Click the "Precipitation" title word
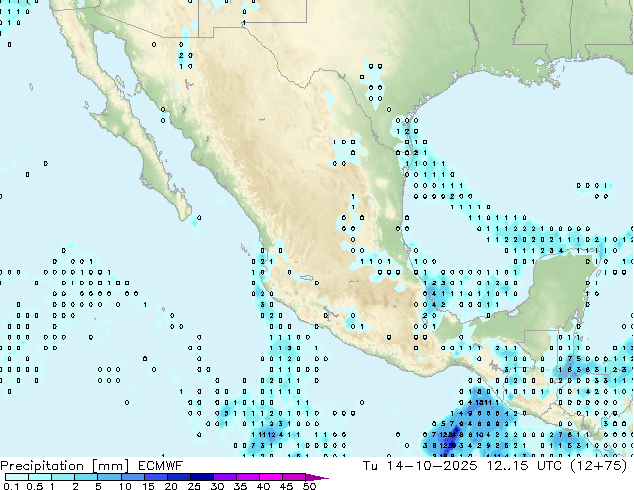This screenshot has width=634, height=490. click(42, 466)
